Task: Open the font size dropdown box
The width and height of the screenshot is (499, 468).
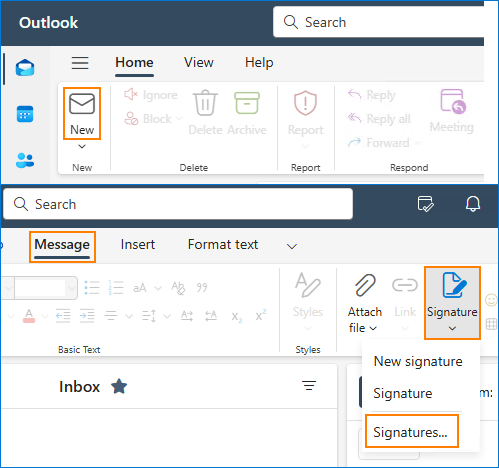Action: click(x=46, y=288)
